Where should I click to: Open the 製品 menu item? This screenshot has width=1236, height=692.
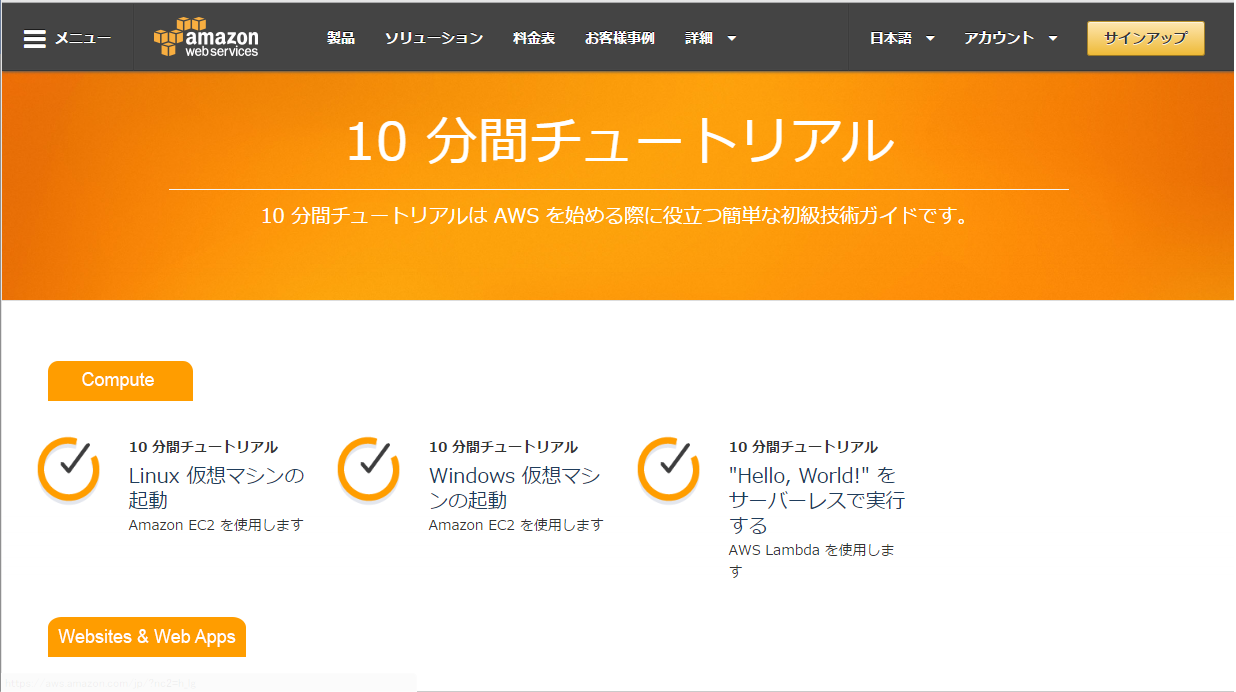(x=341, y=38)
